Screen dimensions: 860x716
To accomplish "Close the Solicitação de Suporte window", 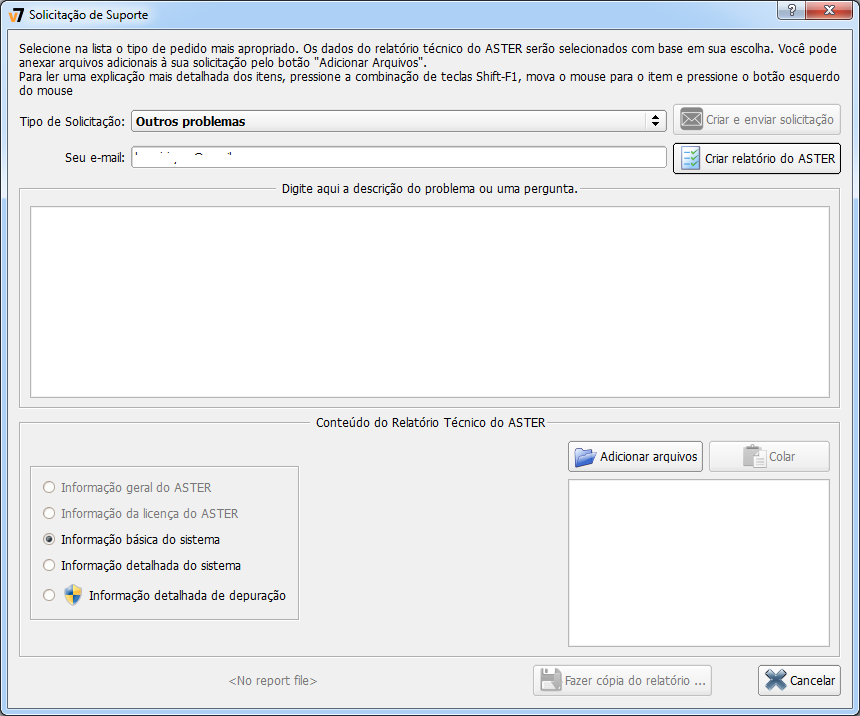I will point(832,9).
